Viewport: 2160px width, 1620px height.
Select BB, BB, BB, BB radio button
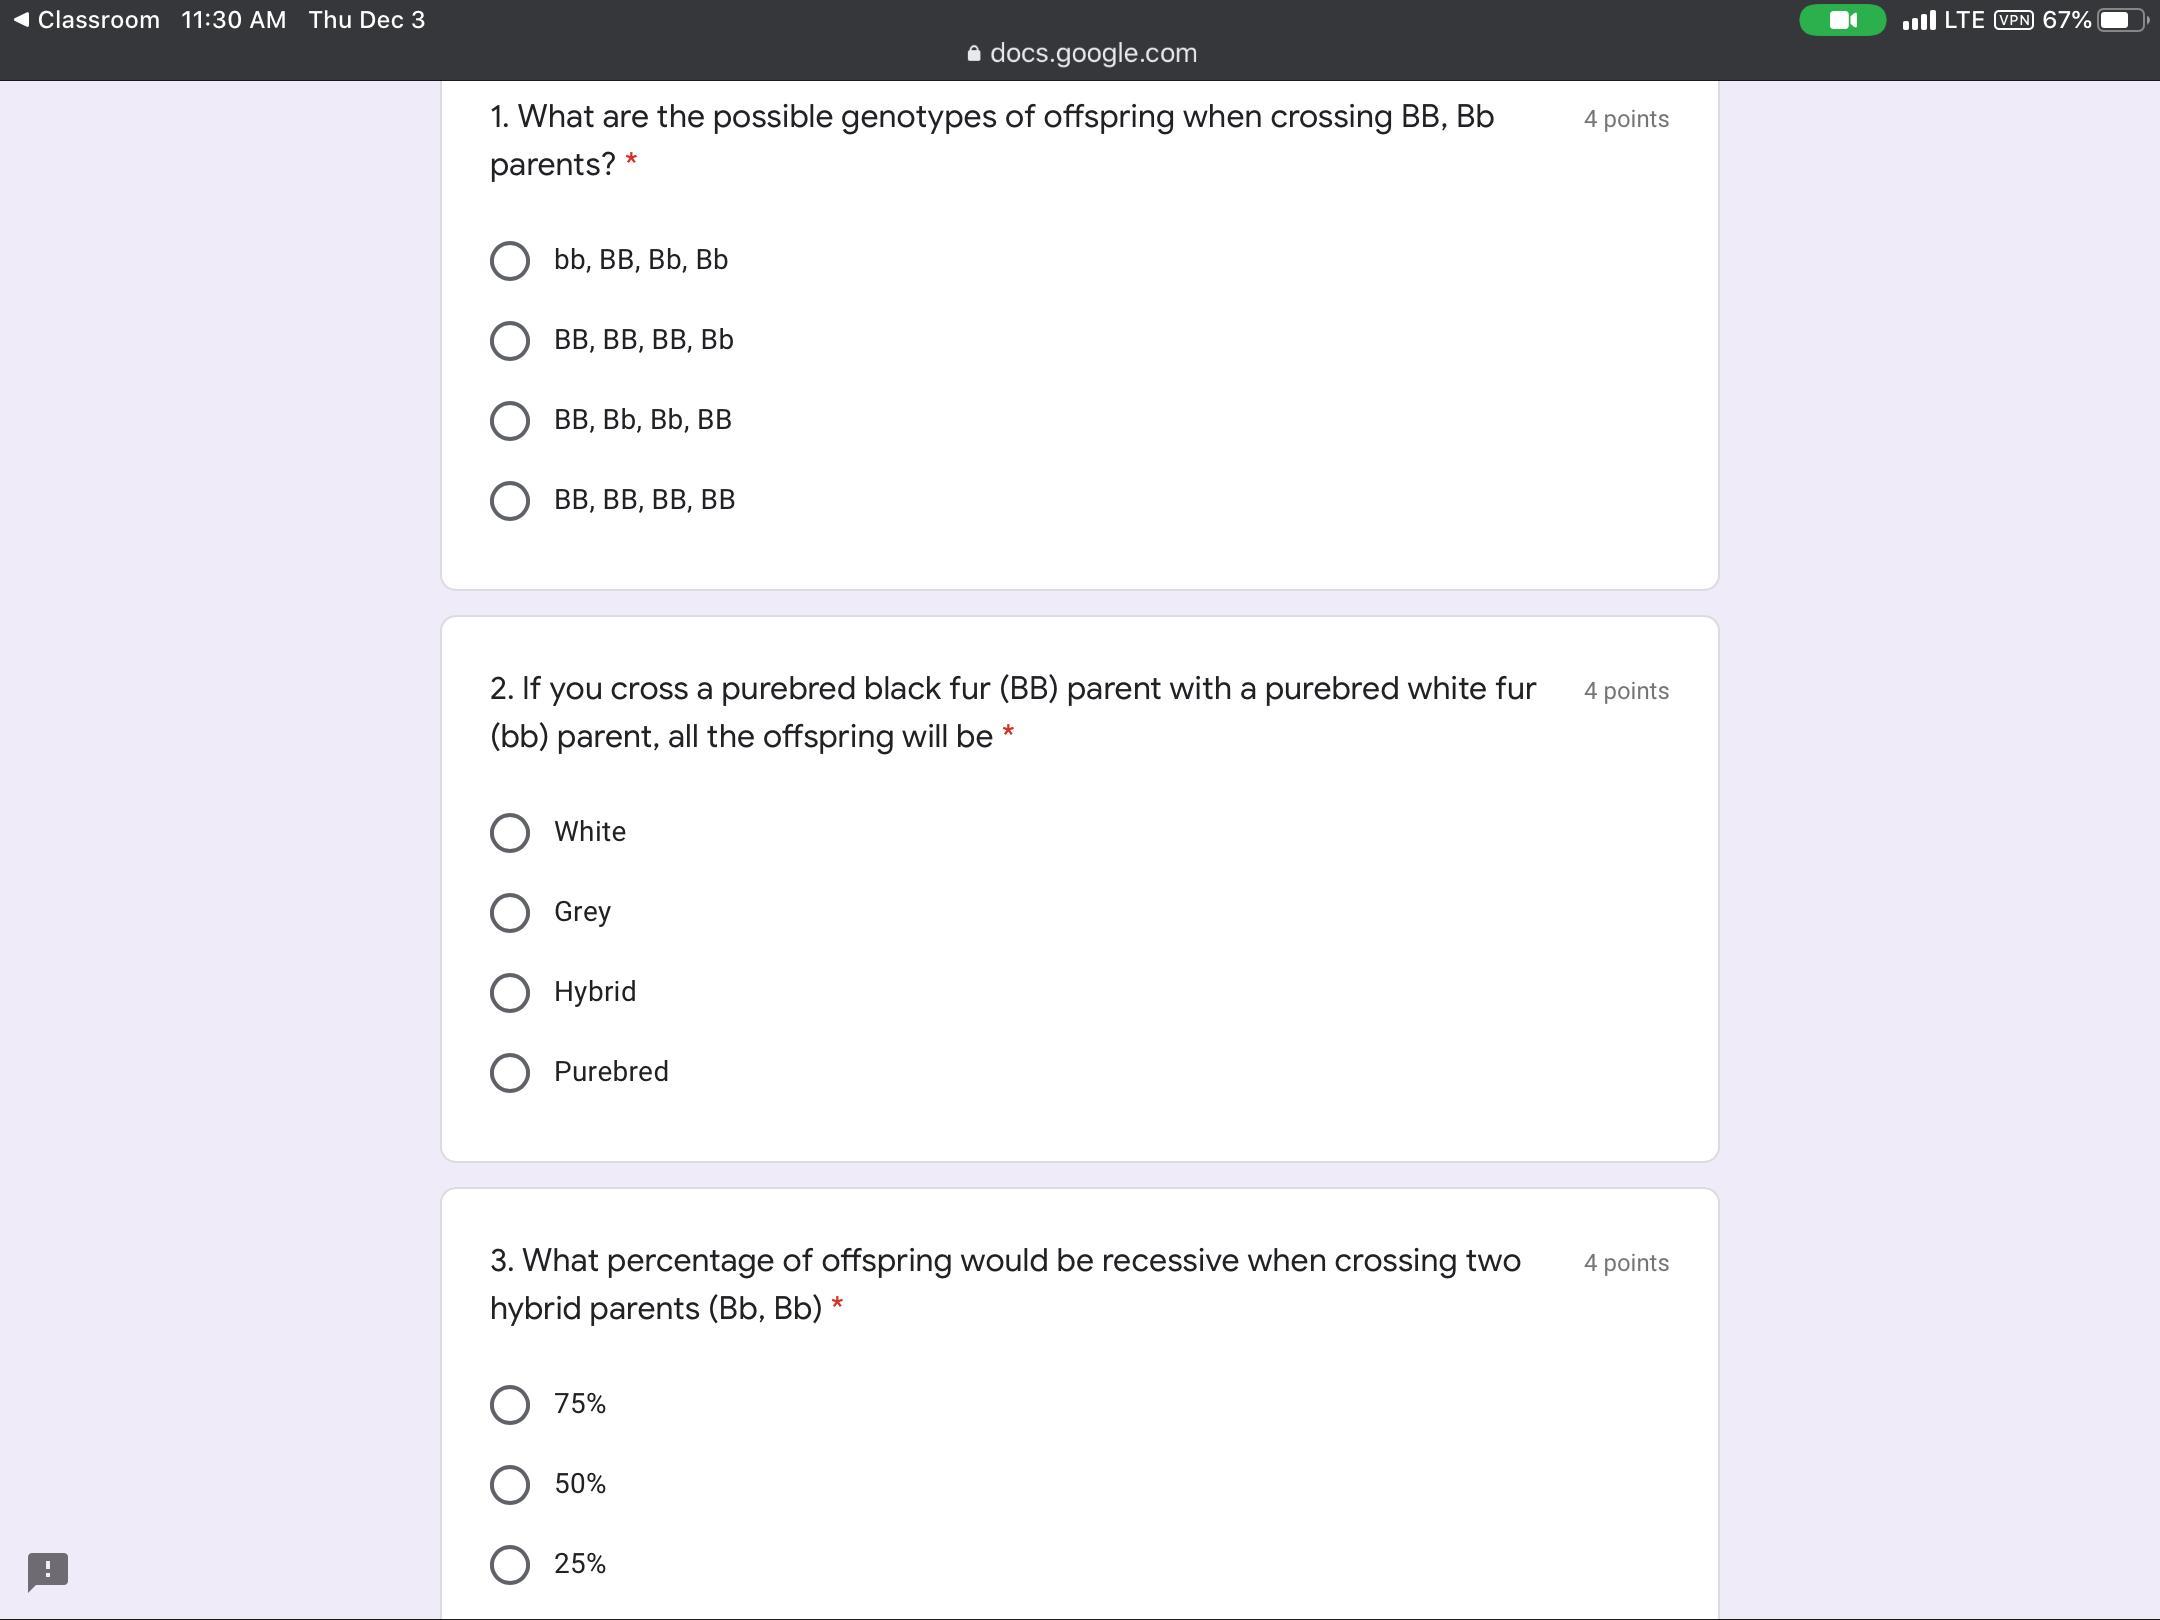[510, 501]
